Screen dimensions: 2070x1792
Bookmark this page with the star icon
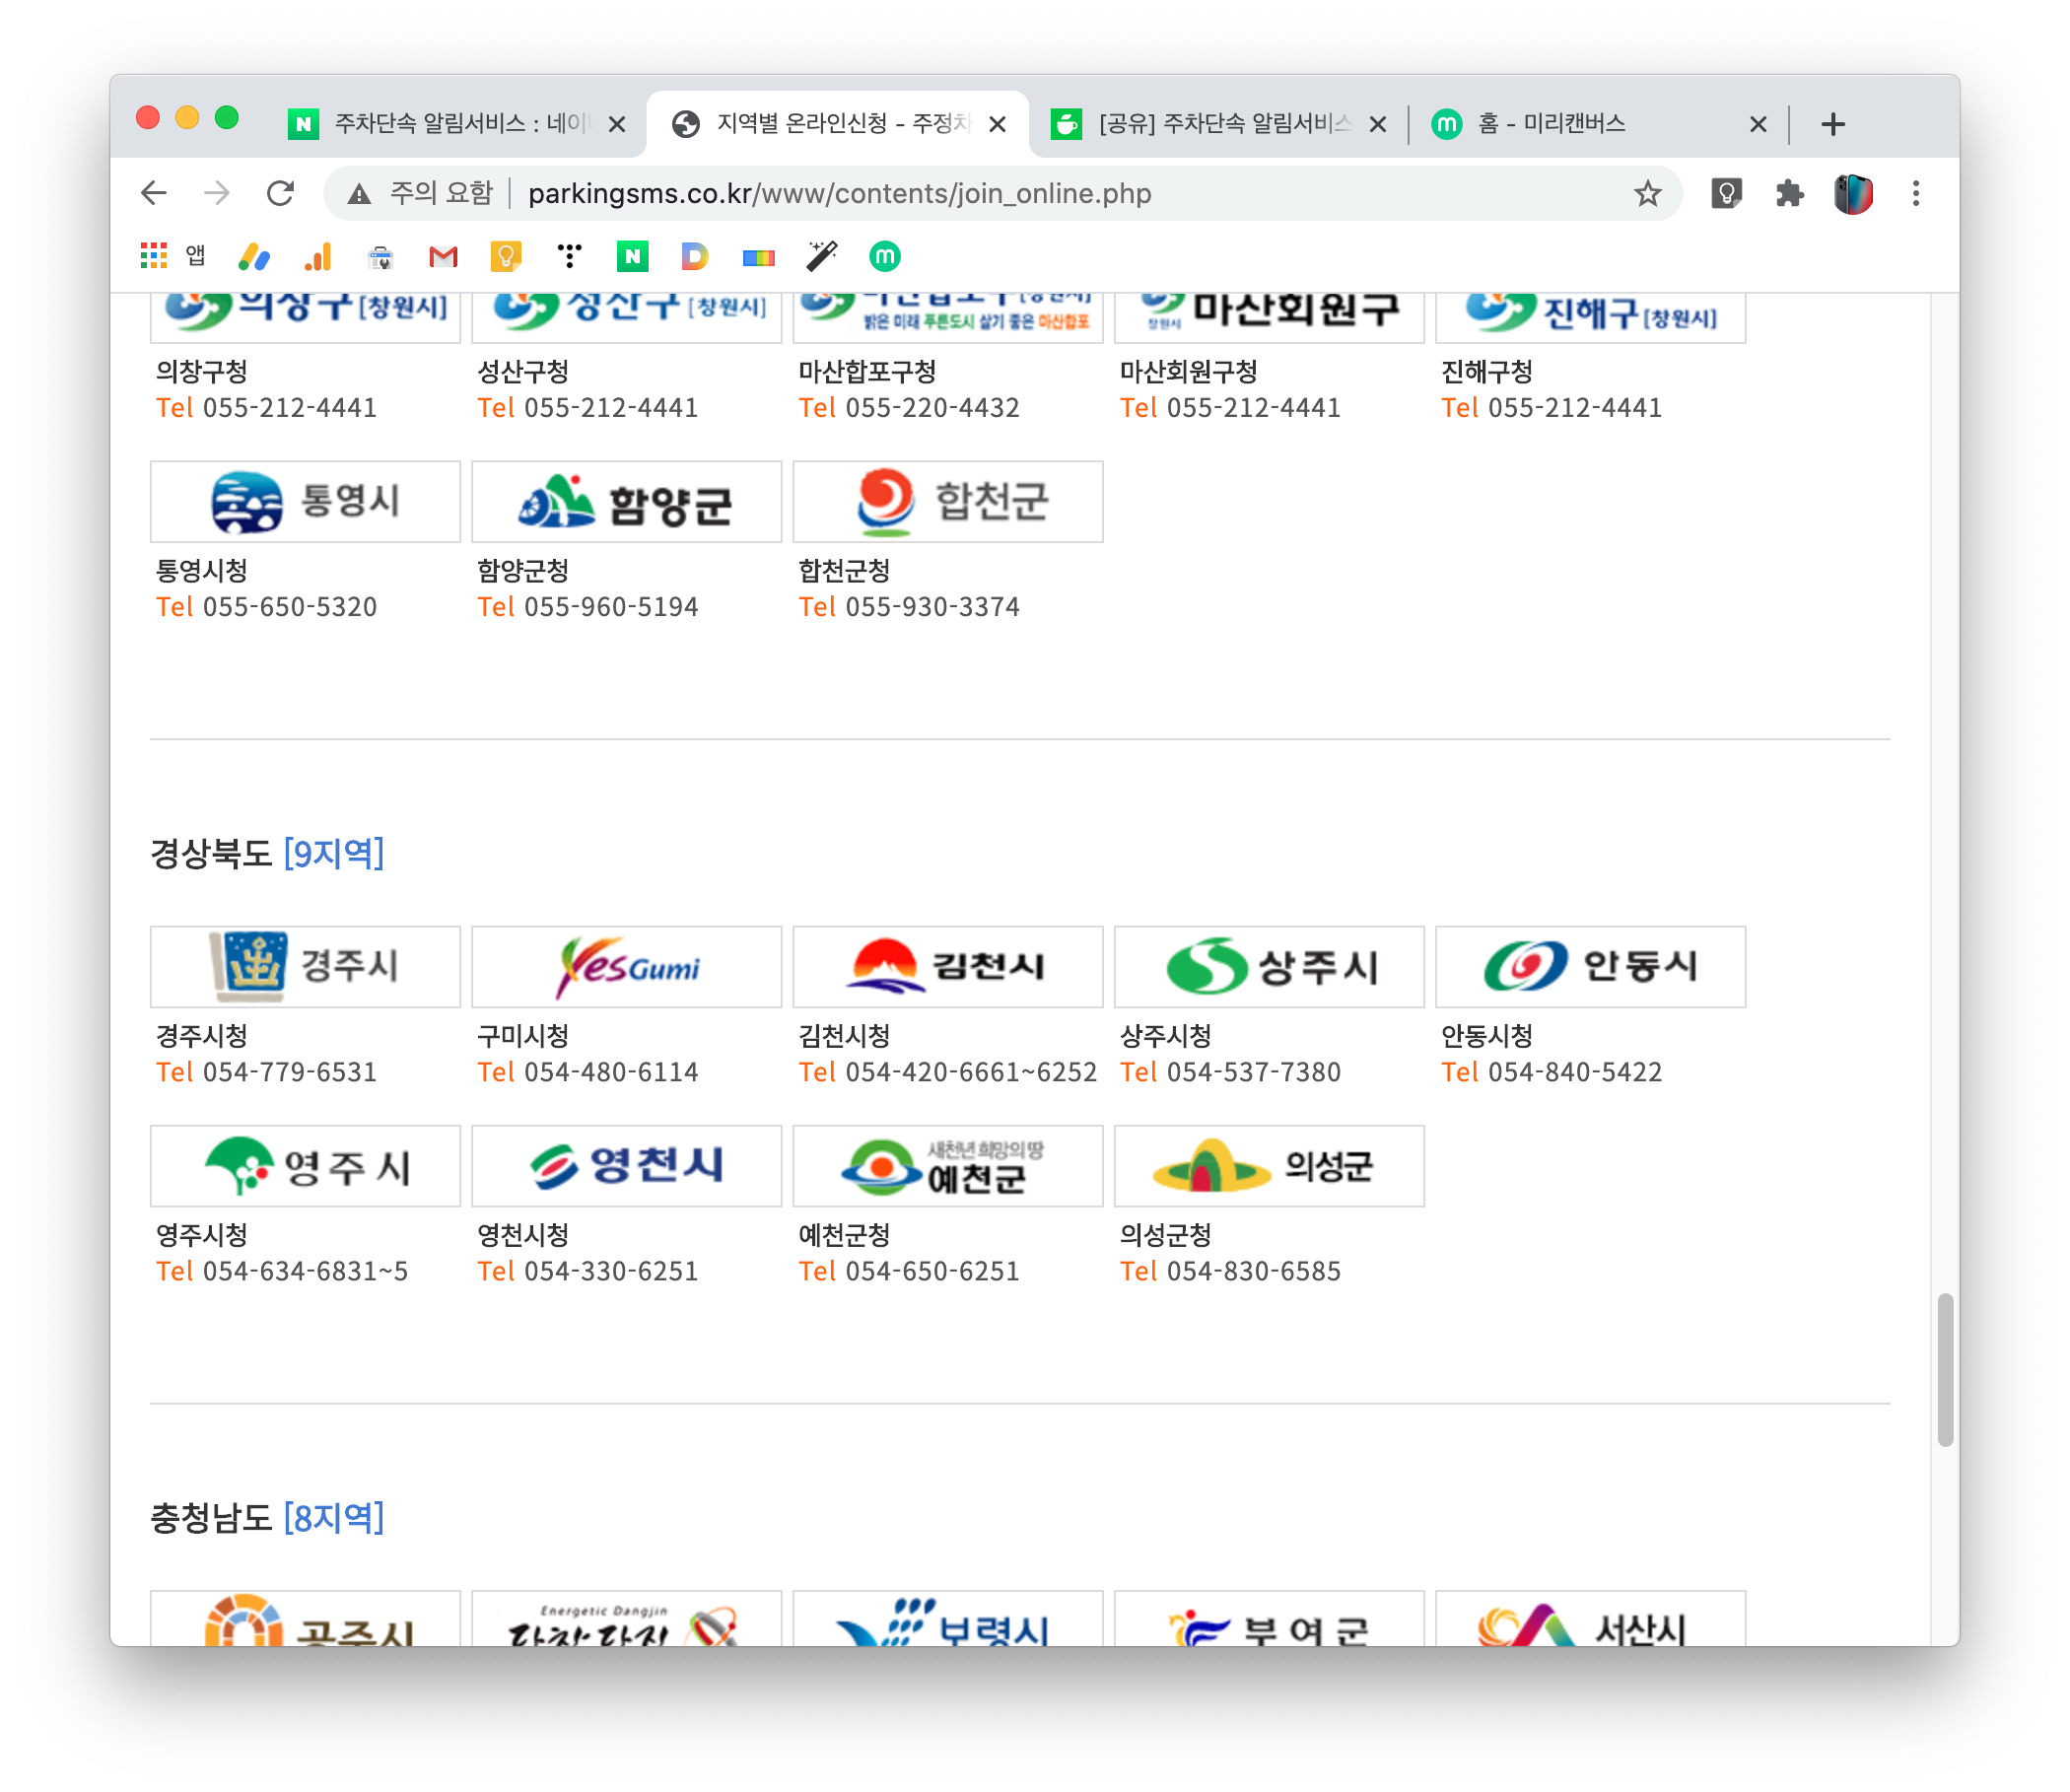point(1647,193)
